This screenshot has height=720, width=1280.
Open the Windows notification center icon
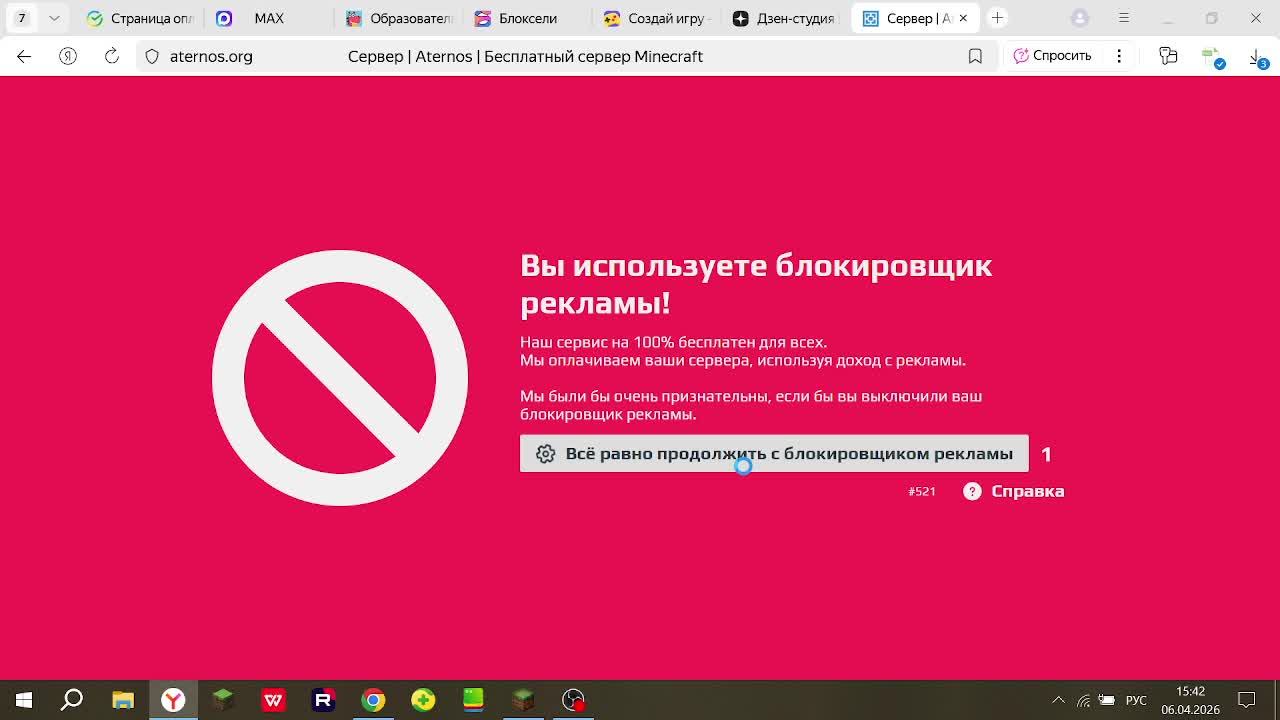click(x=1247, y=700)
